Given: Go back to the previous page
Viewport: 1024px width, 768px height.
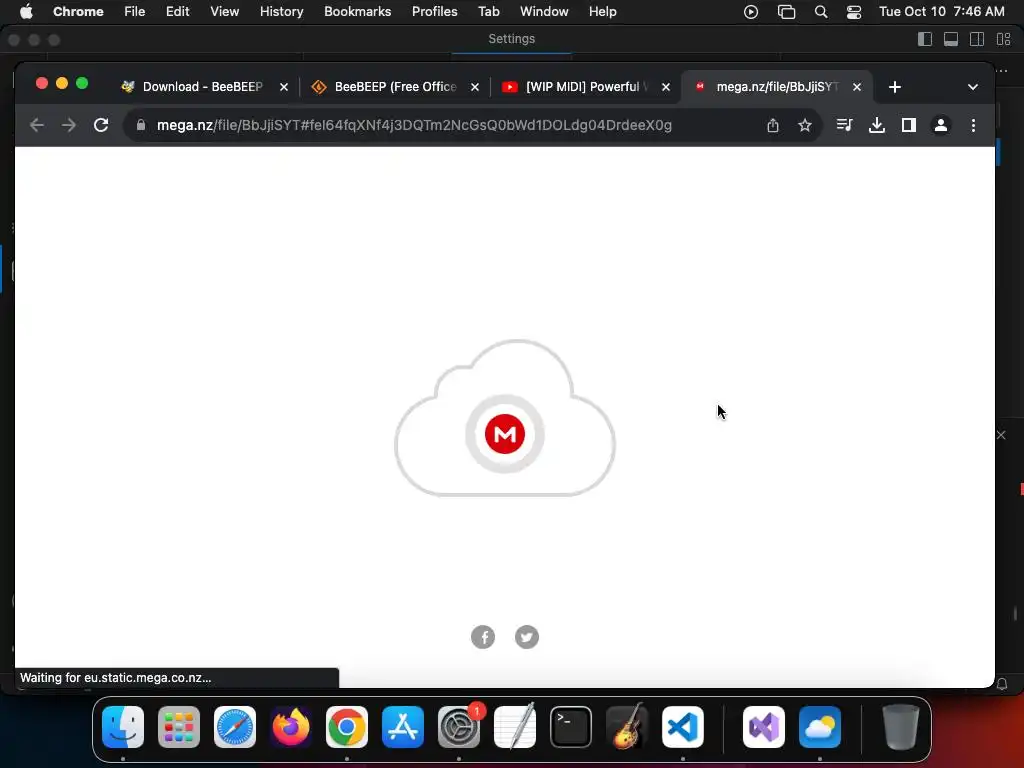Looking at the screenshot, I should [x=37, y=125].
